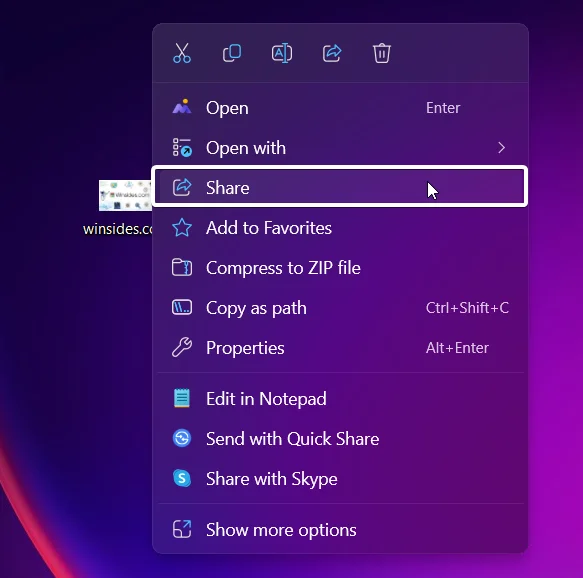Click the Copy icon in top row
The width and height of the screenshot is (583, 578).
pos(232,53)
